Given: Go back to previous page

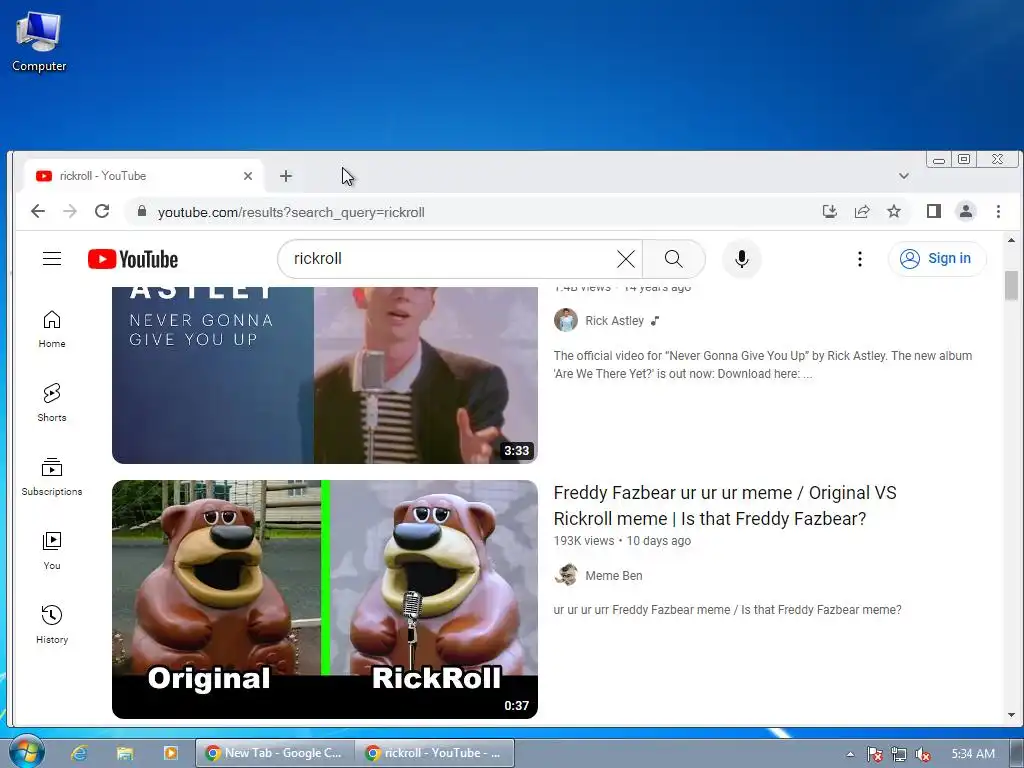Looking at the screenshot, I should point(38,211).
